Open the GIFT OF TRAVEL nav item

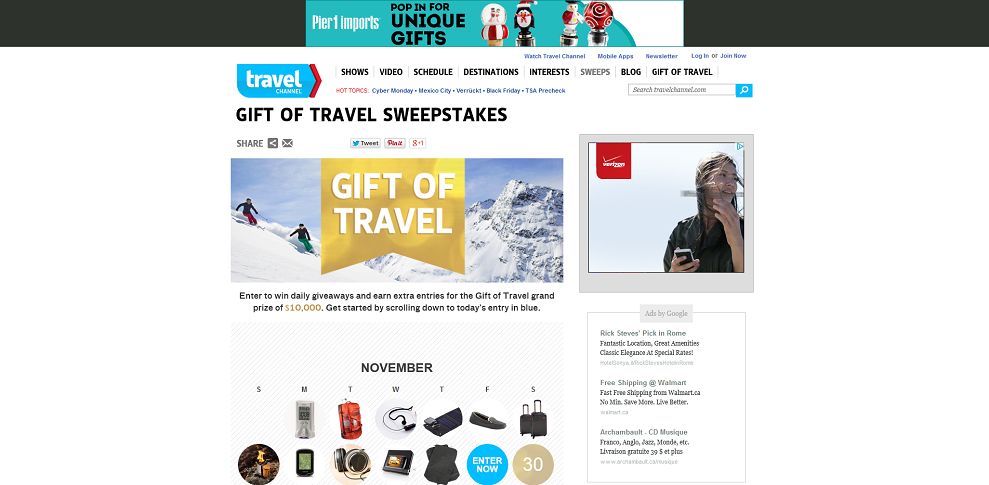pyautogui.click(x=682, y=72)
